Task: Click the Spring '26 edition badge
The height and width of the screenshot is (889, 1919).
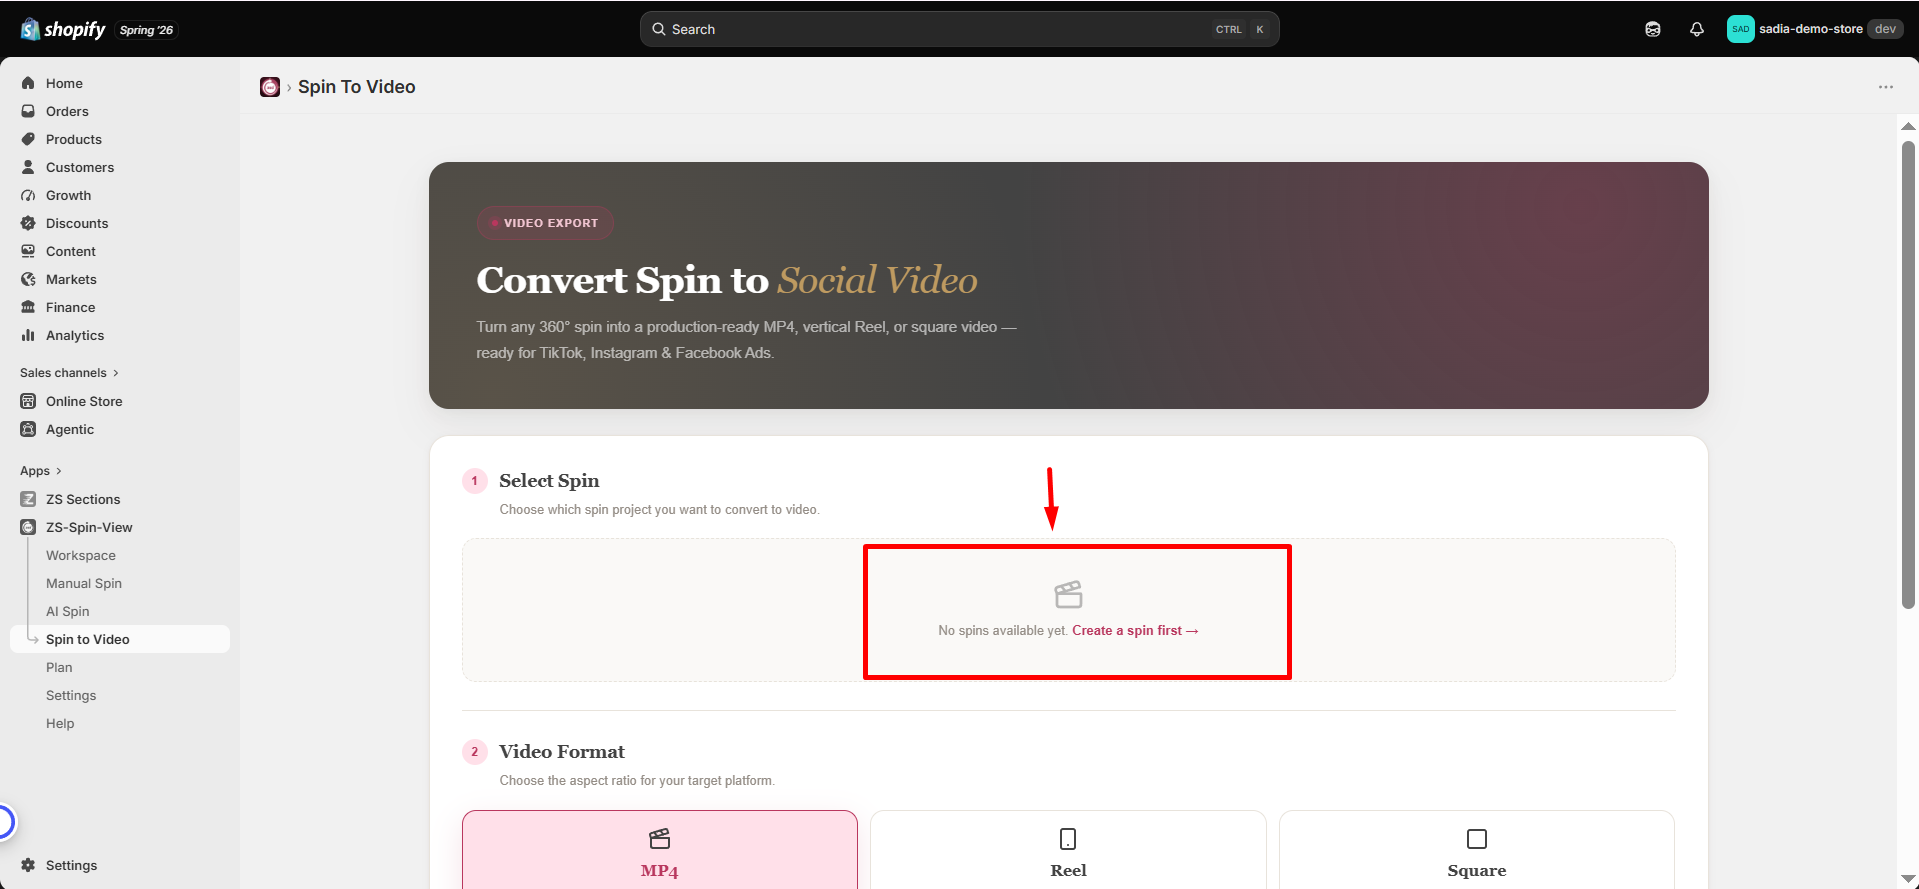Action: point(146,30)
